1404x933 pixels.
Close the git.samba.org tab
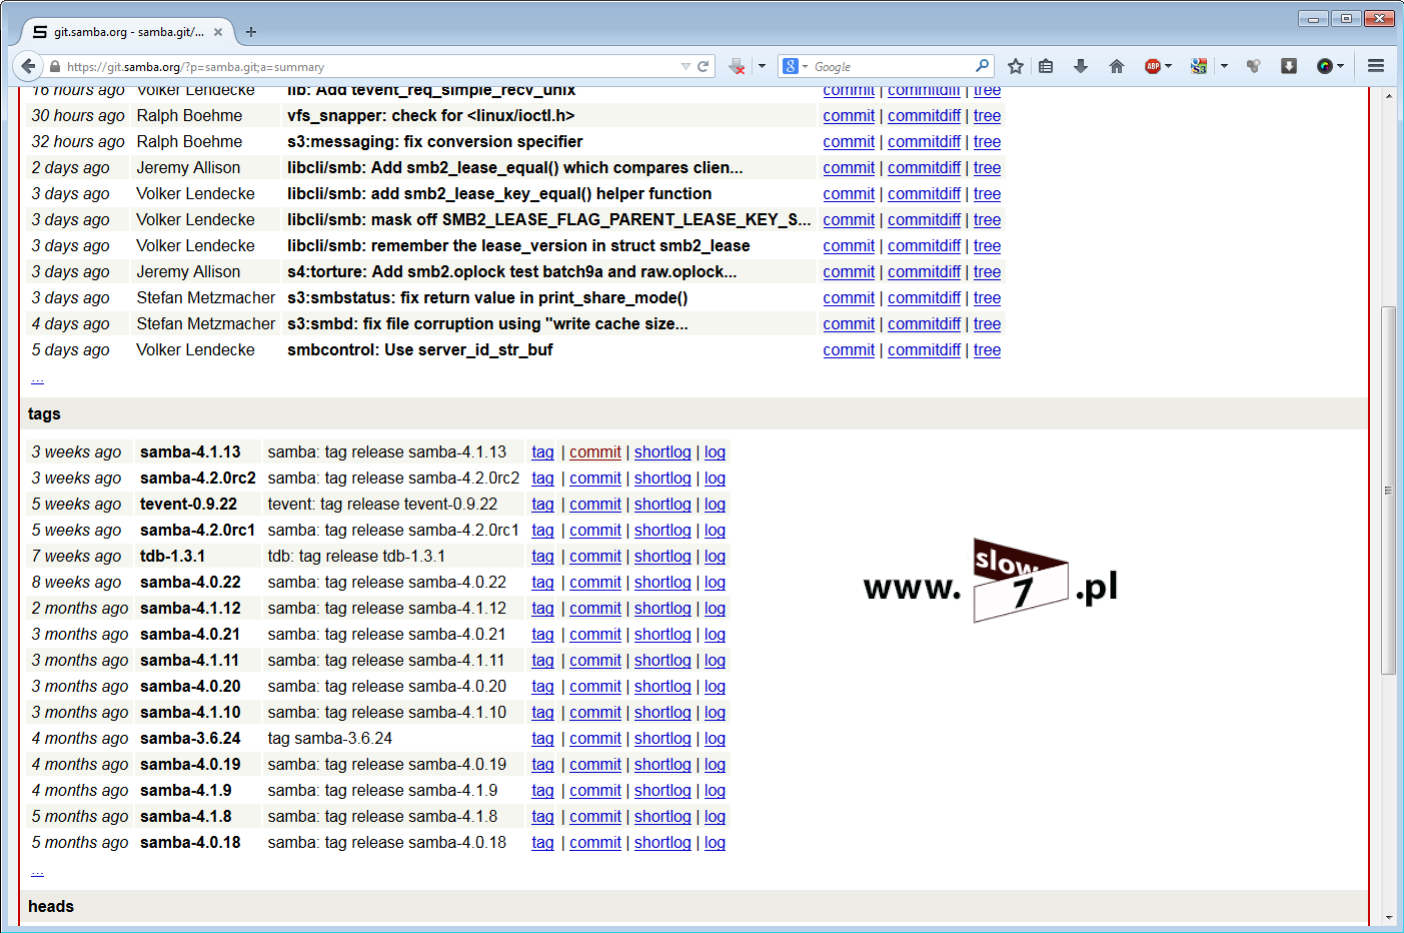pyautogui.click(x=218, y=32)
